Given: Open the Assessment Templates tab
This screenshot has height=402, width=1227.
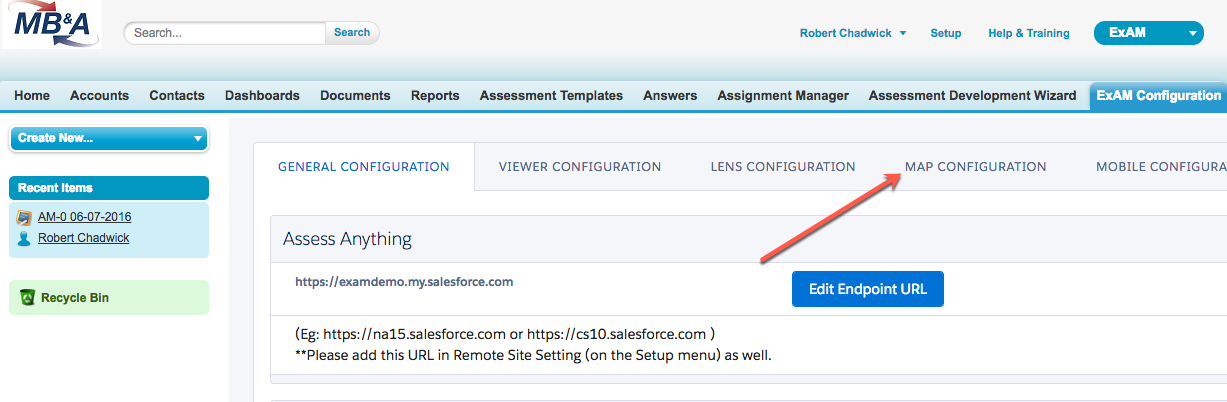Looking at the screenshot, I should pos(551,96).
